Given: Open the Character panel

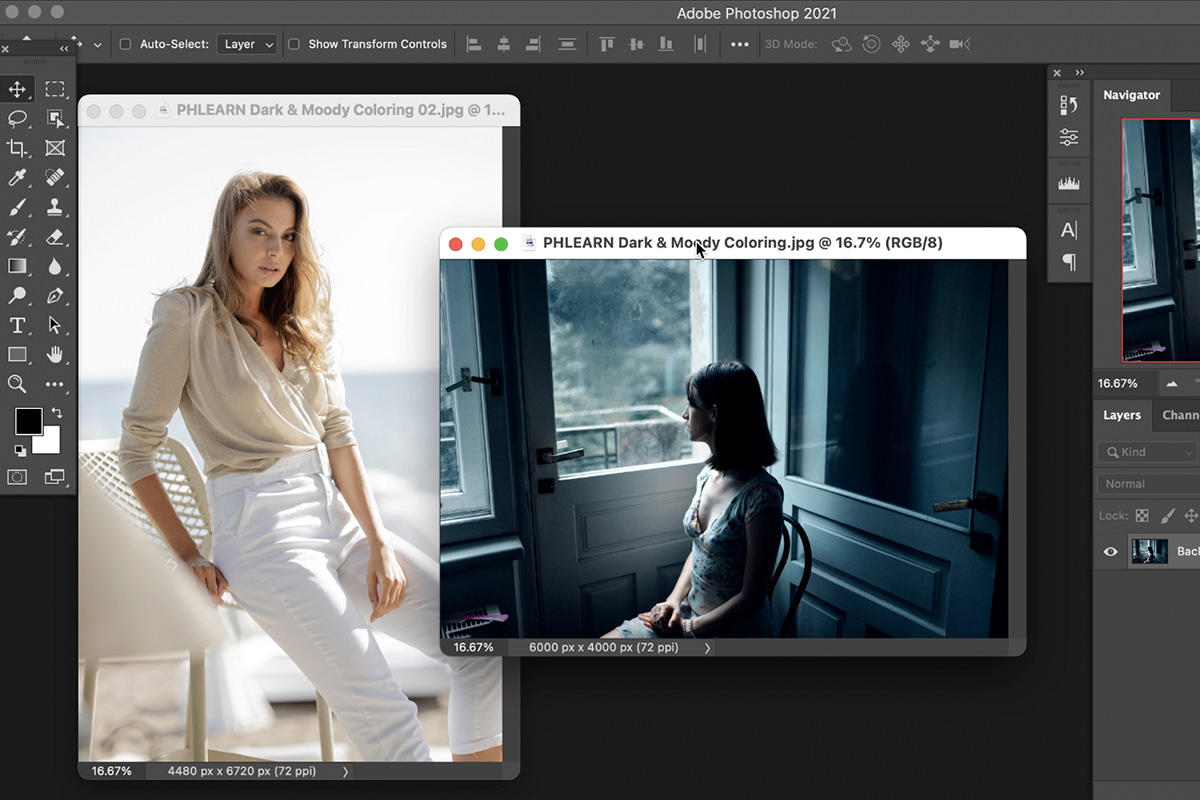Looking at the screenshot, I should 1069,228.
